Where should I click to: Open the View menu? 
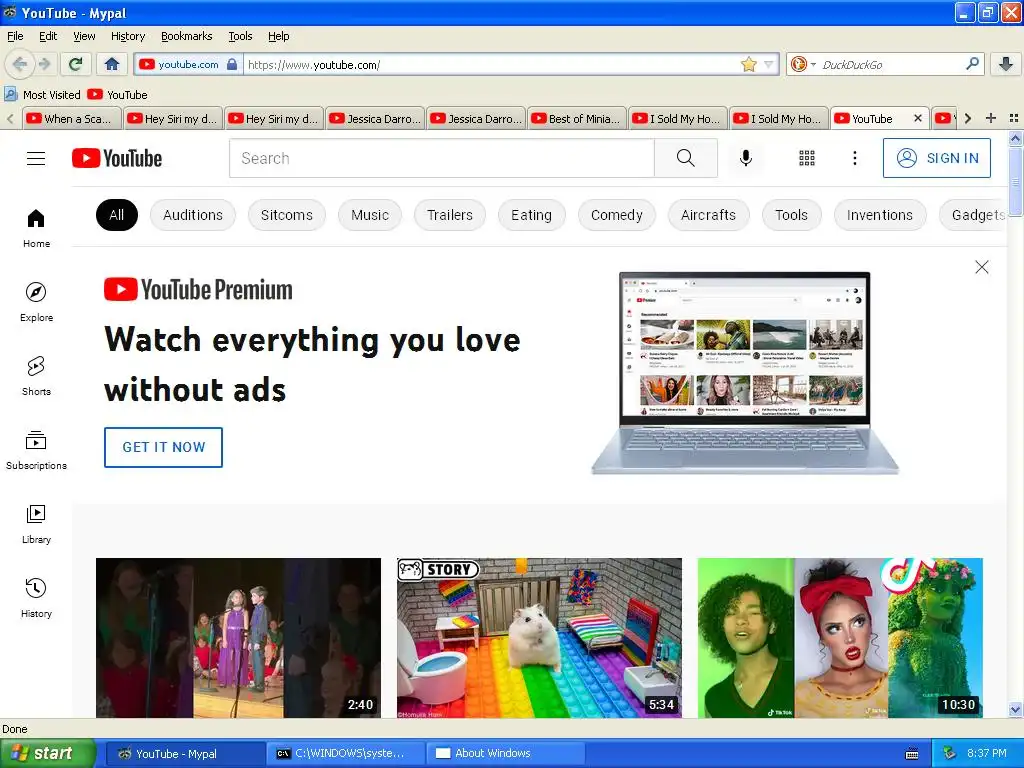click(x=84, y=36)
